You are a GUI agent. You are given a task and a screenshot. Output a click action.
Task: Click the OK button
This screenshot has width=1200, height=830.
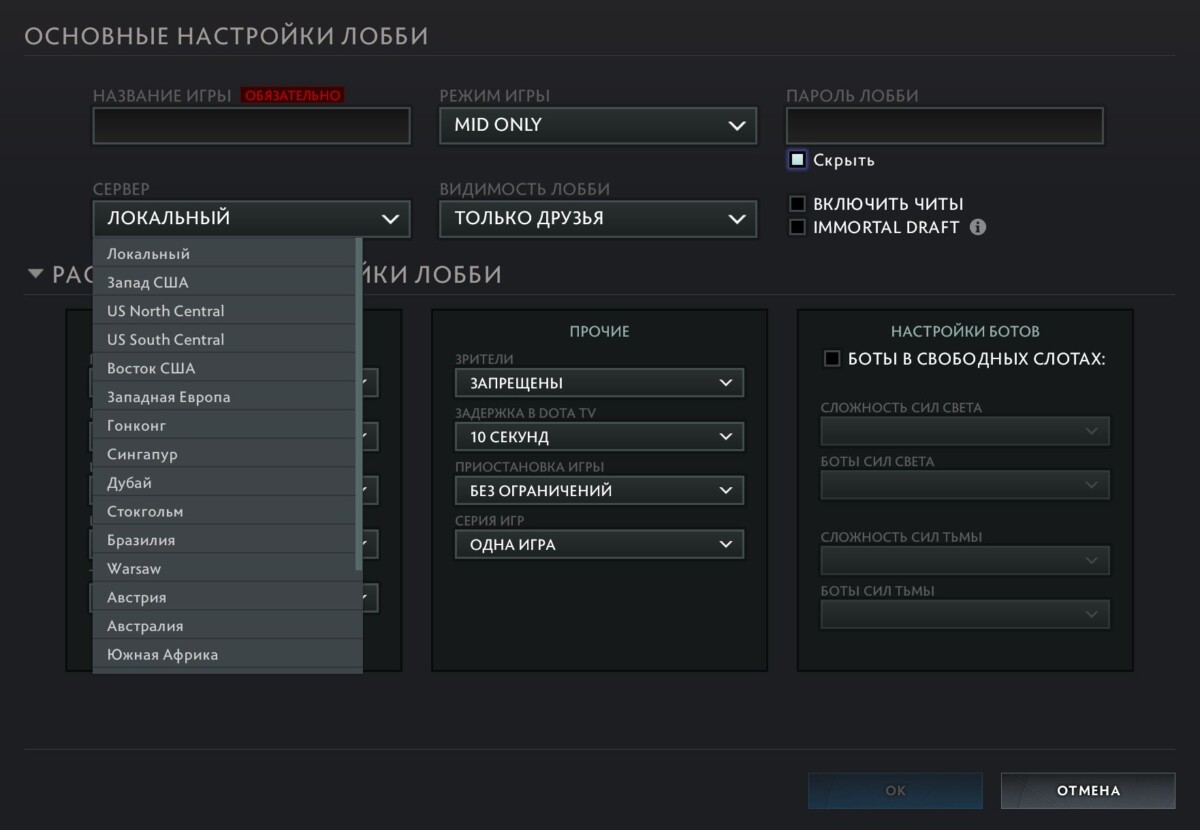coord(895,791)
